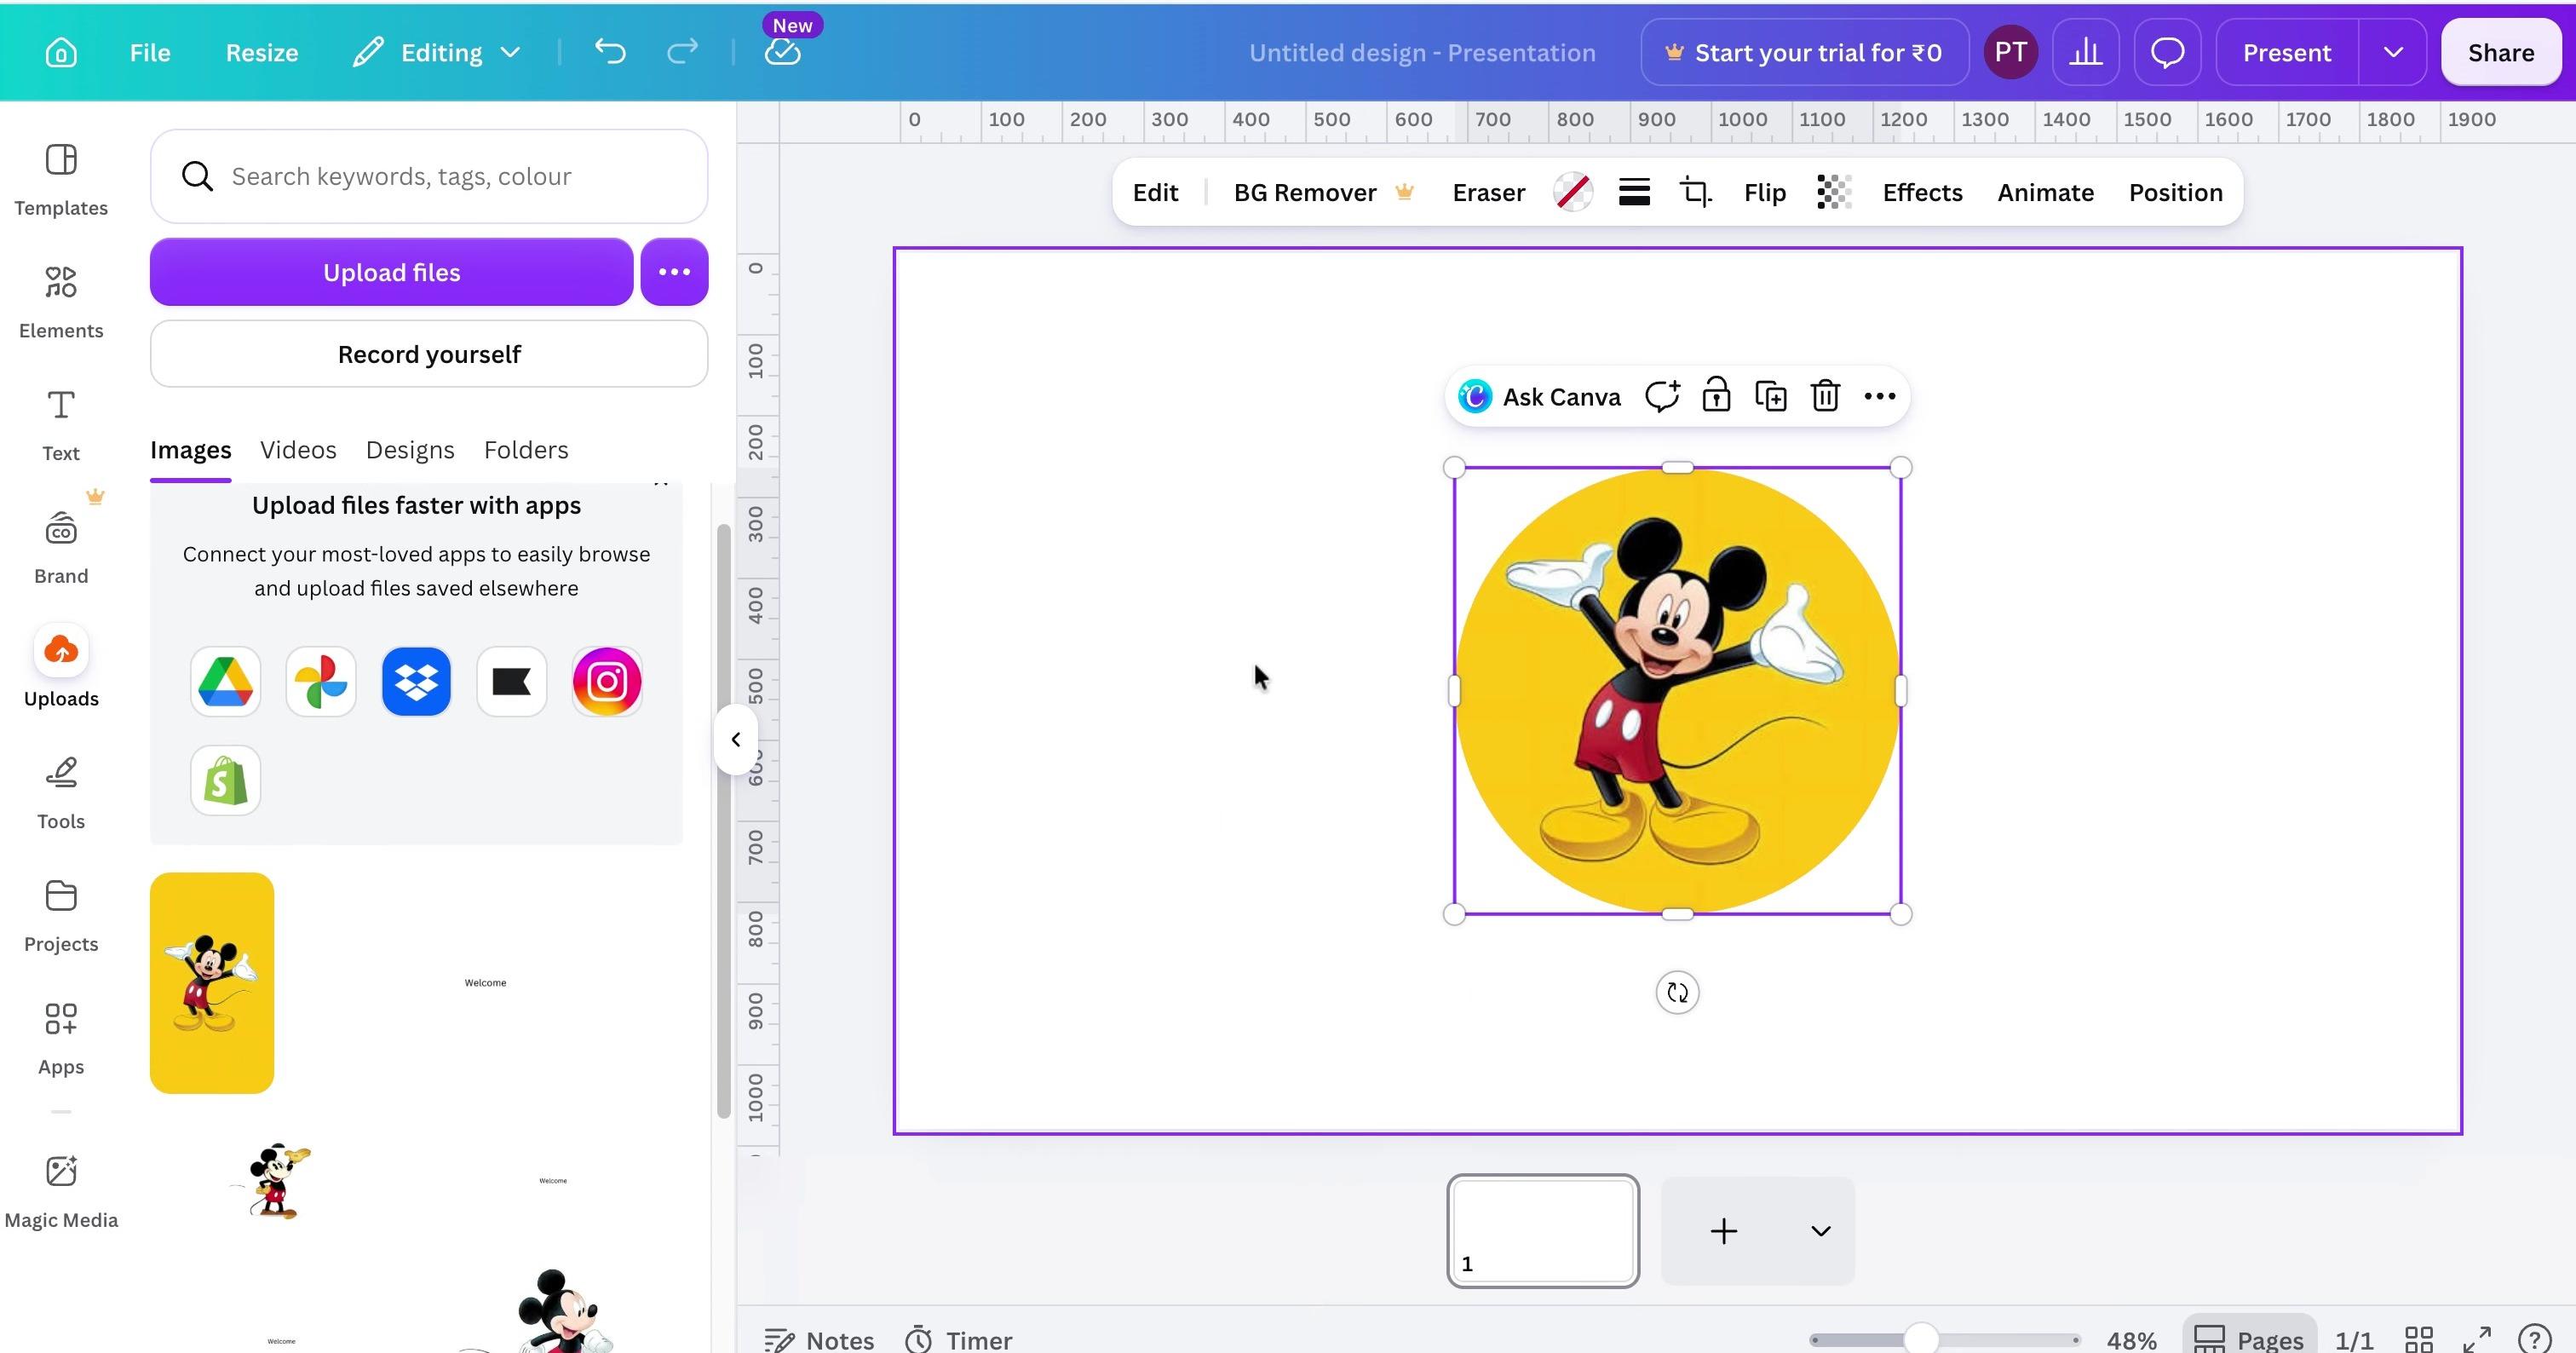Click the BG Remover button
Screen dimensions: 2576x1353
click(1322, 192)
